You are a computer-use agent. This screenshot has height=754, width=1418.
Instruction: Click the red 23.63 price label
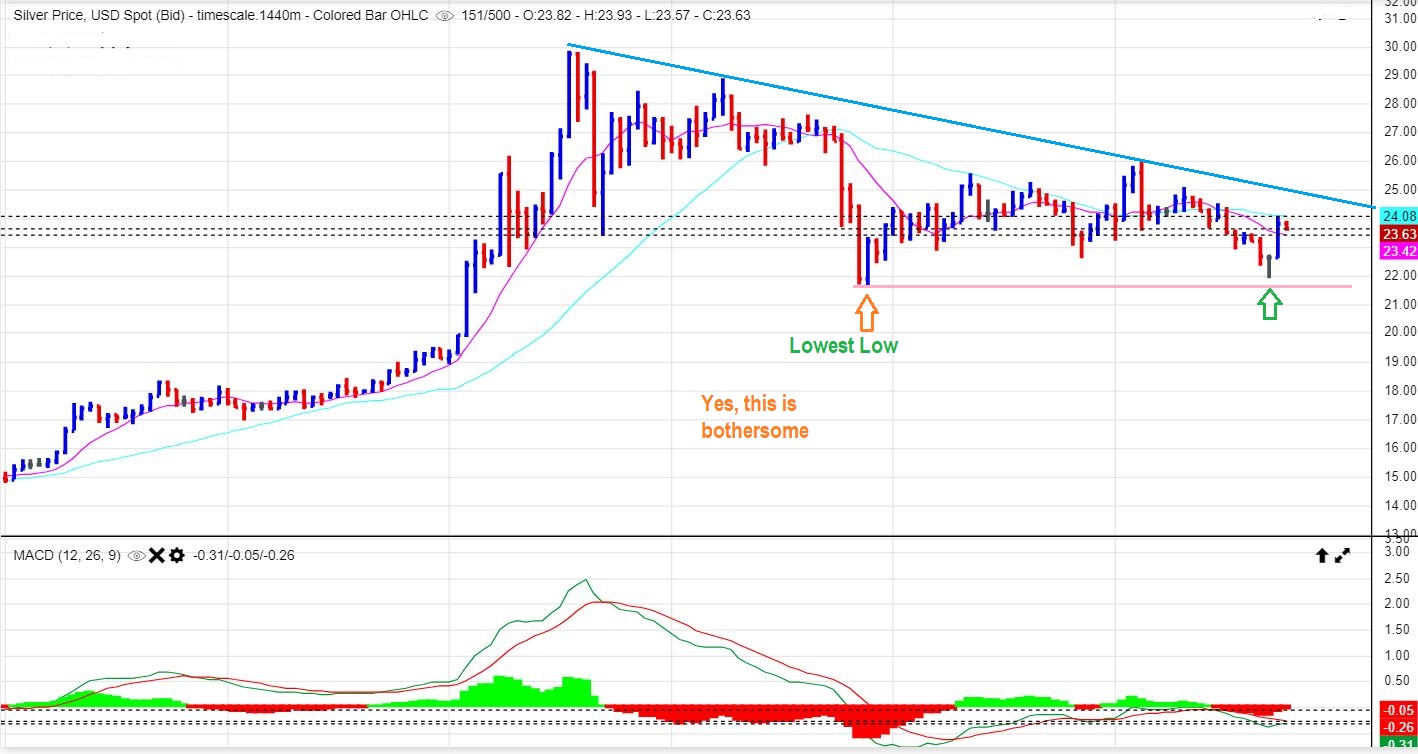1397,234
